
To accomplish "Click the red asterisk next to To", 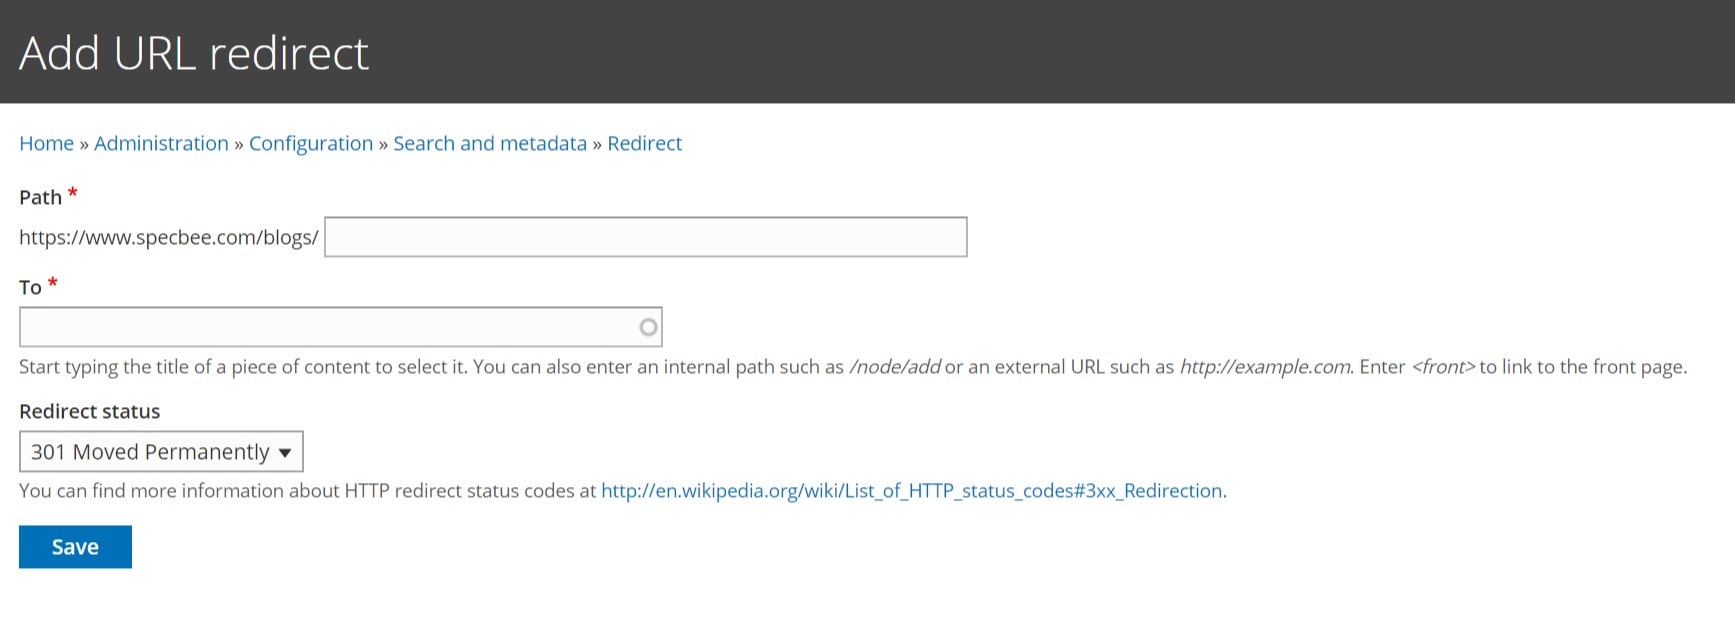I will coord(53,284).
